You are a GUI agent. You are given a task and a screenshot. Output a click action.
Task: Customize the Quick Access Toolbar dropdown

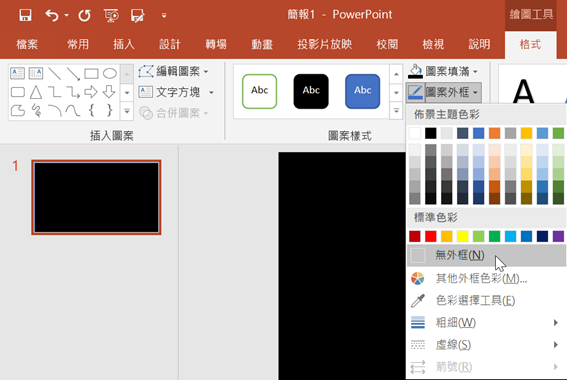pos(164,16)
